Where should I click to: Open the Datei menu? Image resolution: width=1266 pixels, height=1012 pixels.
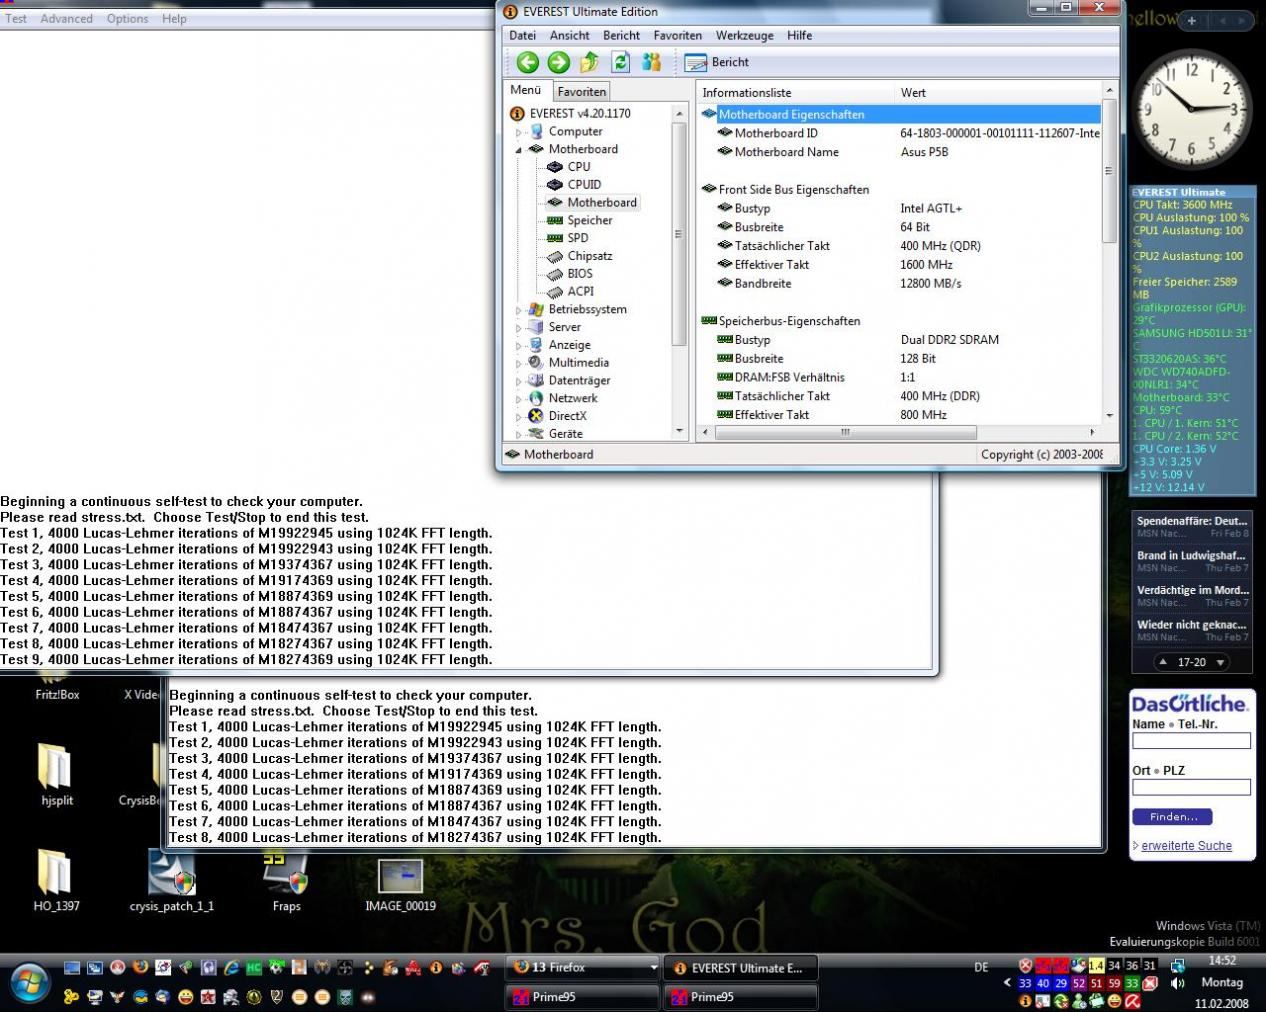522,35
